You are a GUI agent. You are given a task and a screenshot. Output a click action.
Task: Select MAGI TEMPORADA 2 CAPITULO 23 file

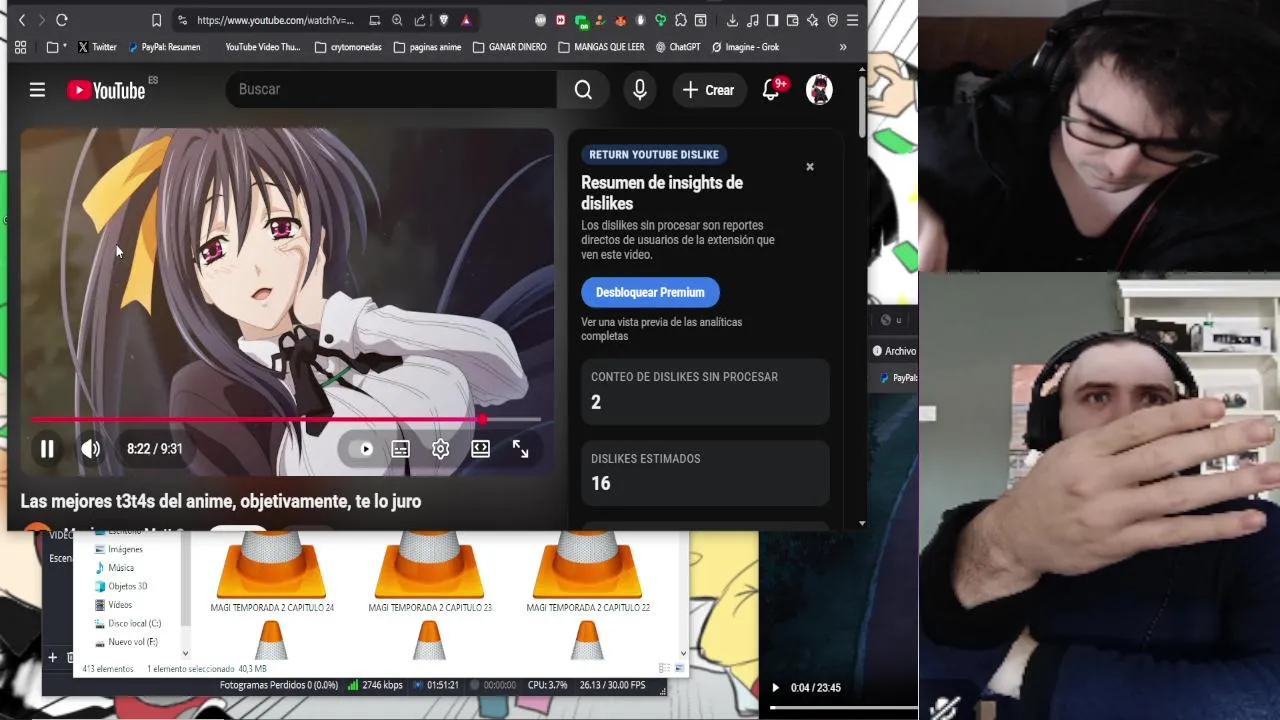[430, 572]
